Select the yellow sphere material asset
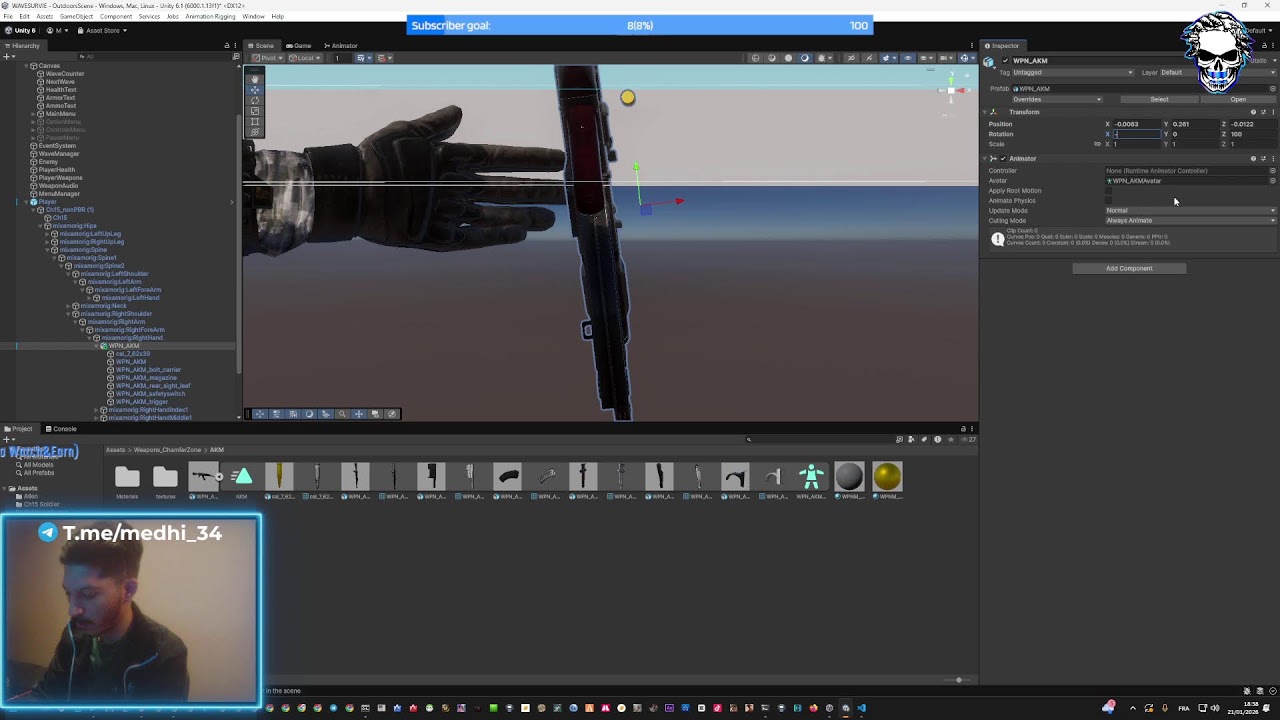Screen dimensions: 1280x720 pos(887,481)
